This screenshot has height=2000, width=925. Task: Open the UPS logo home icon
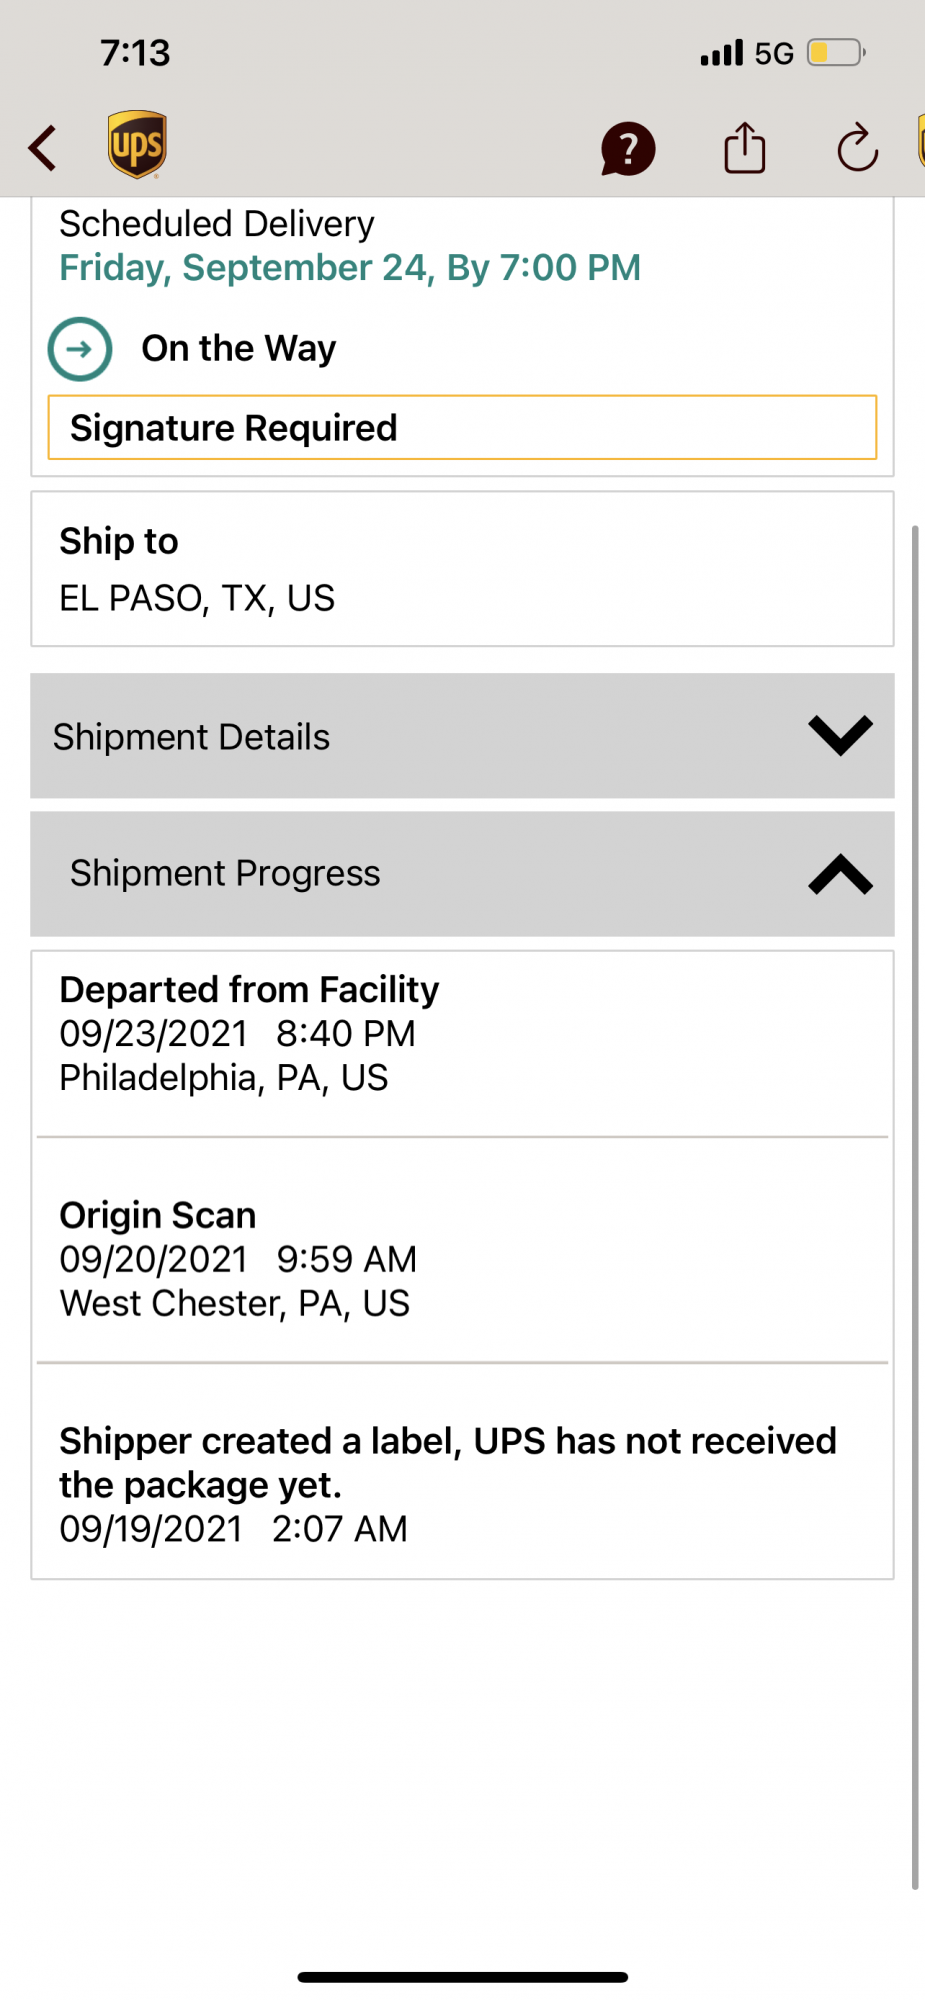click(137, 144)
